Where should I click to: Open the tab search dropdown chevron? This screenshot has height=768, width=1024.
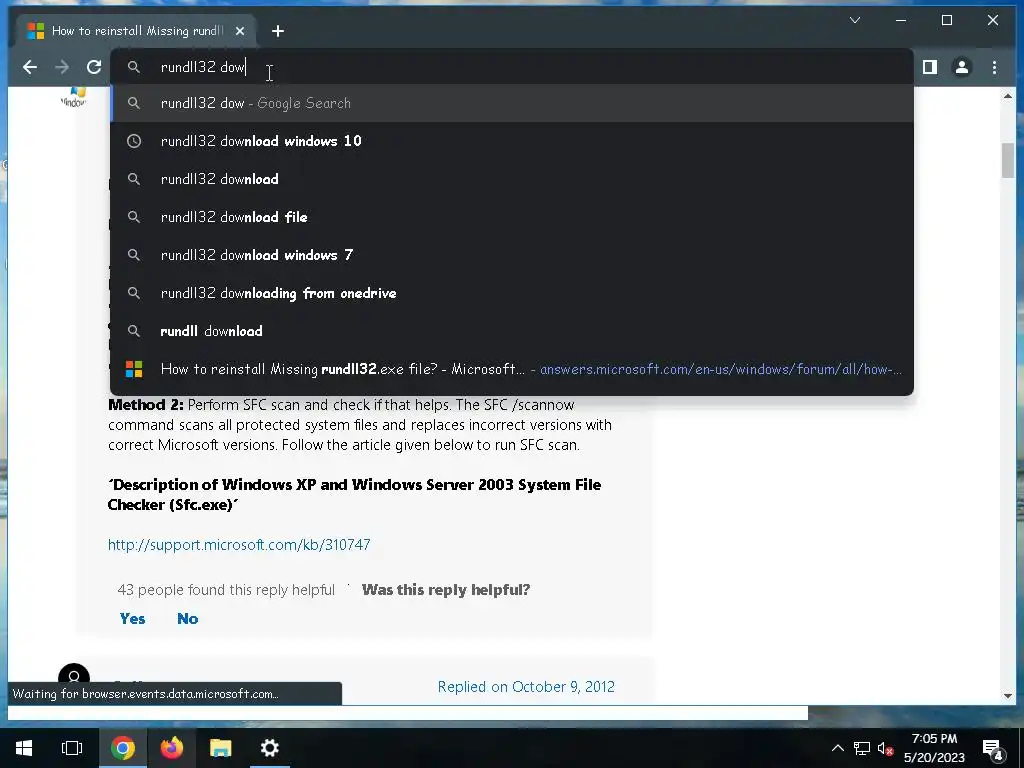855,20
